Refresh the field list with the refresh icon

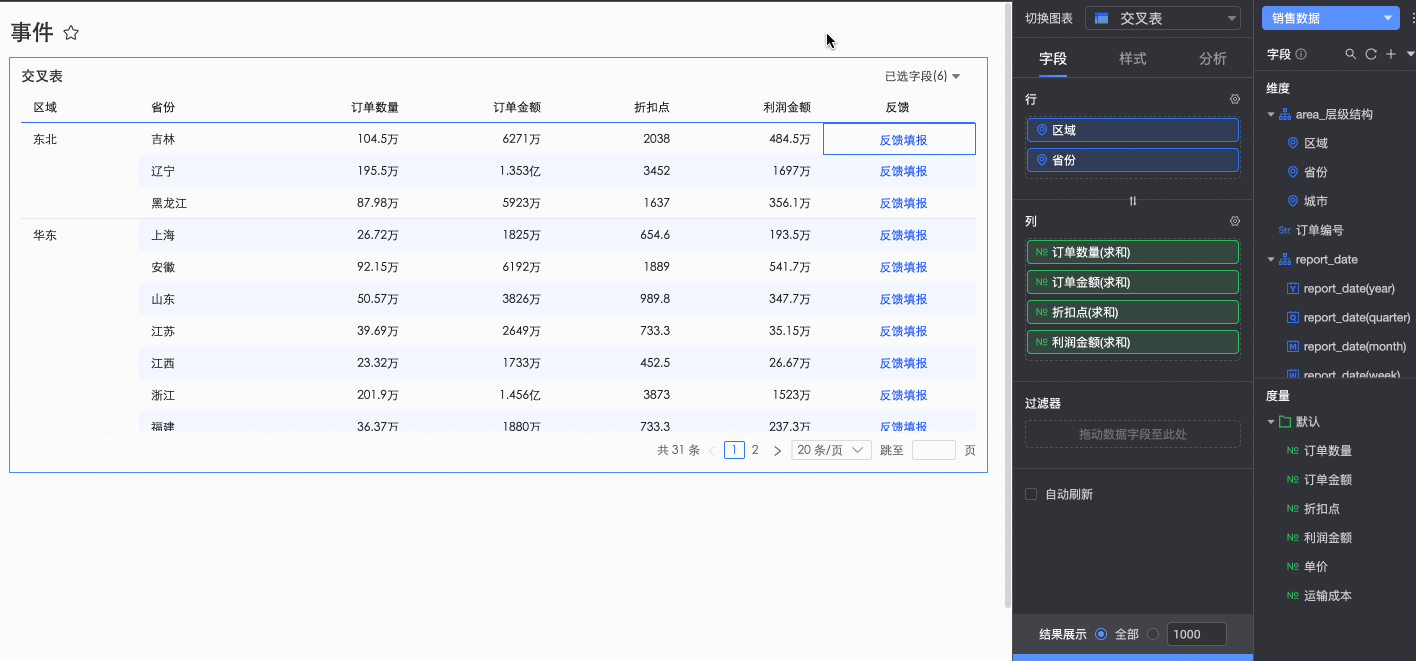pos(1371,54)
